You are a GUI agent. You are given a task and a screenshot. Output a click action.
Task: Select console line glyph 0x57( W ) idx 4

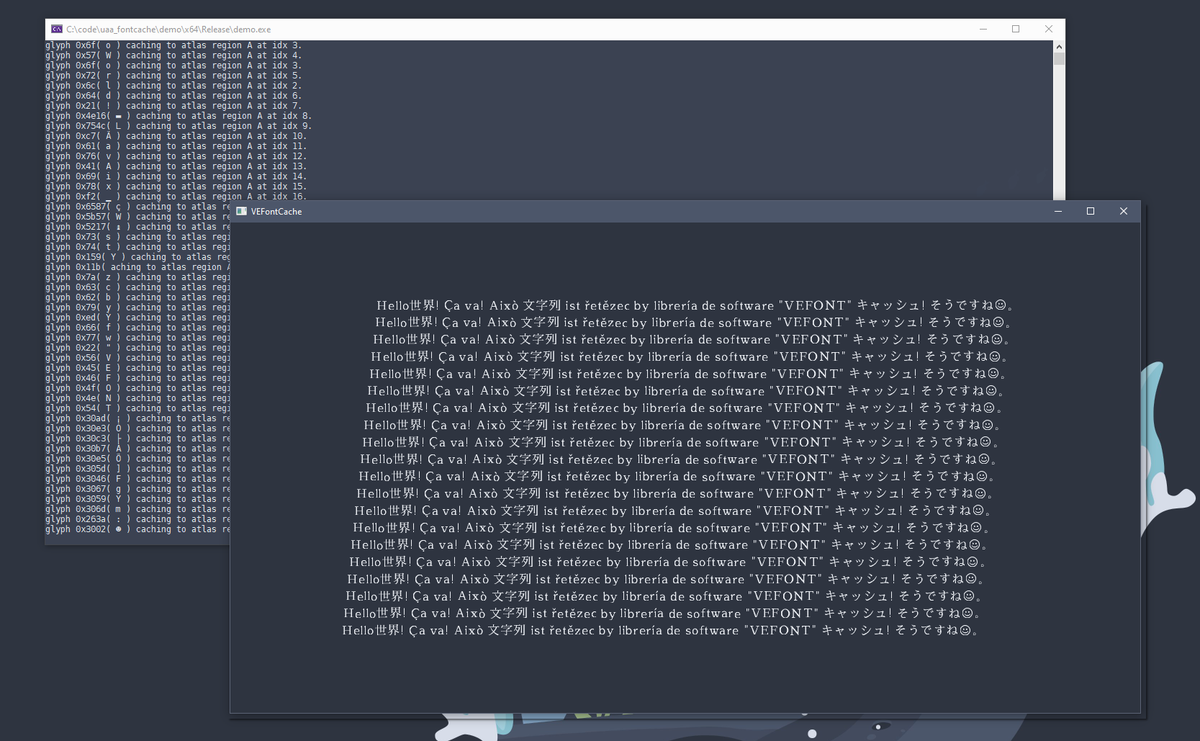pyautogui.click(x=173, y=55)
